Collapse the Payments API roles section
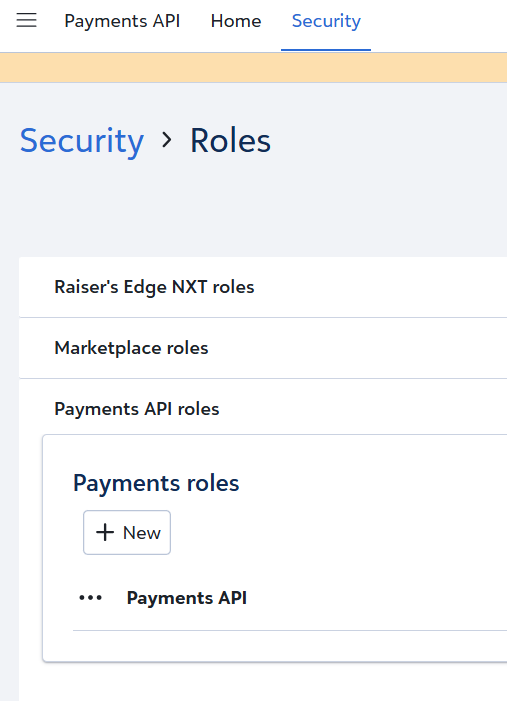This screenshot has height=701, width=507. pos(263,409)
